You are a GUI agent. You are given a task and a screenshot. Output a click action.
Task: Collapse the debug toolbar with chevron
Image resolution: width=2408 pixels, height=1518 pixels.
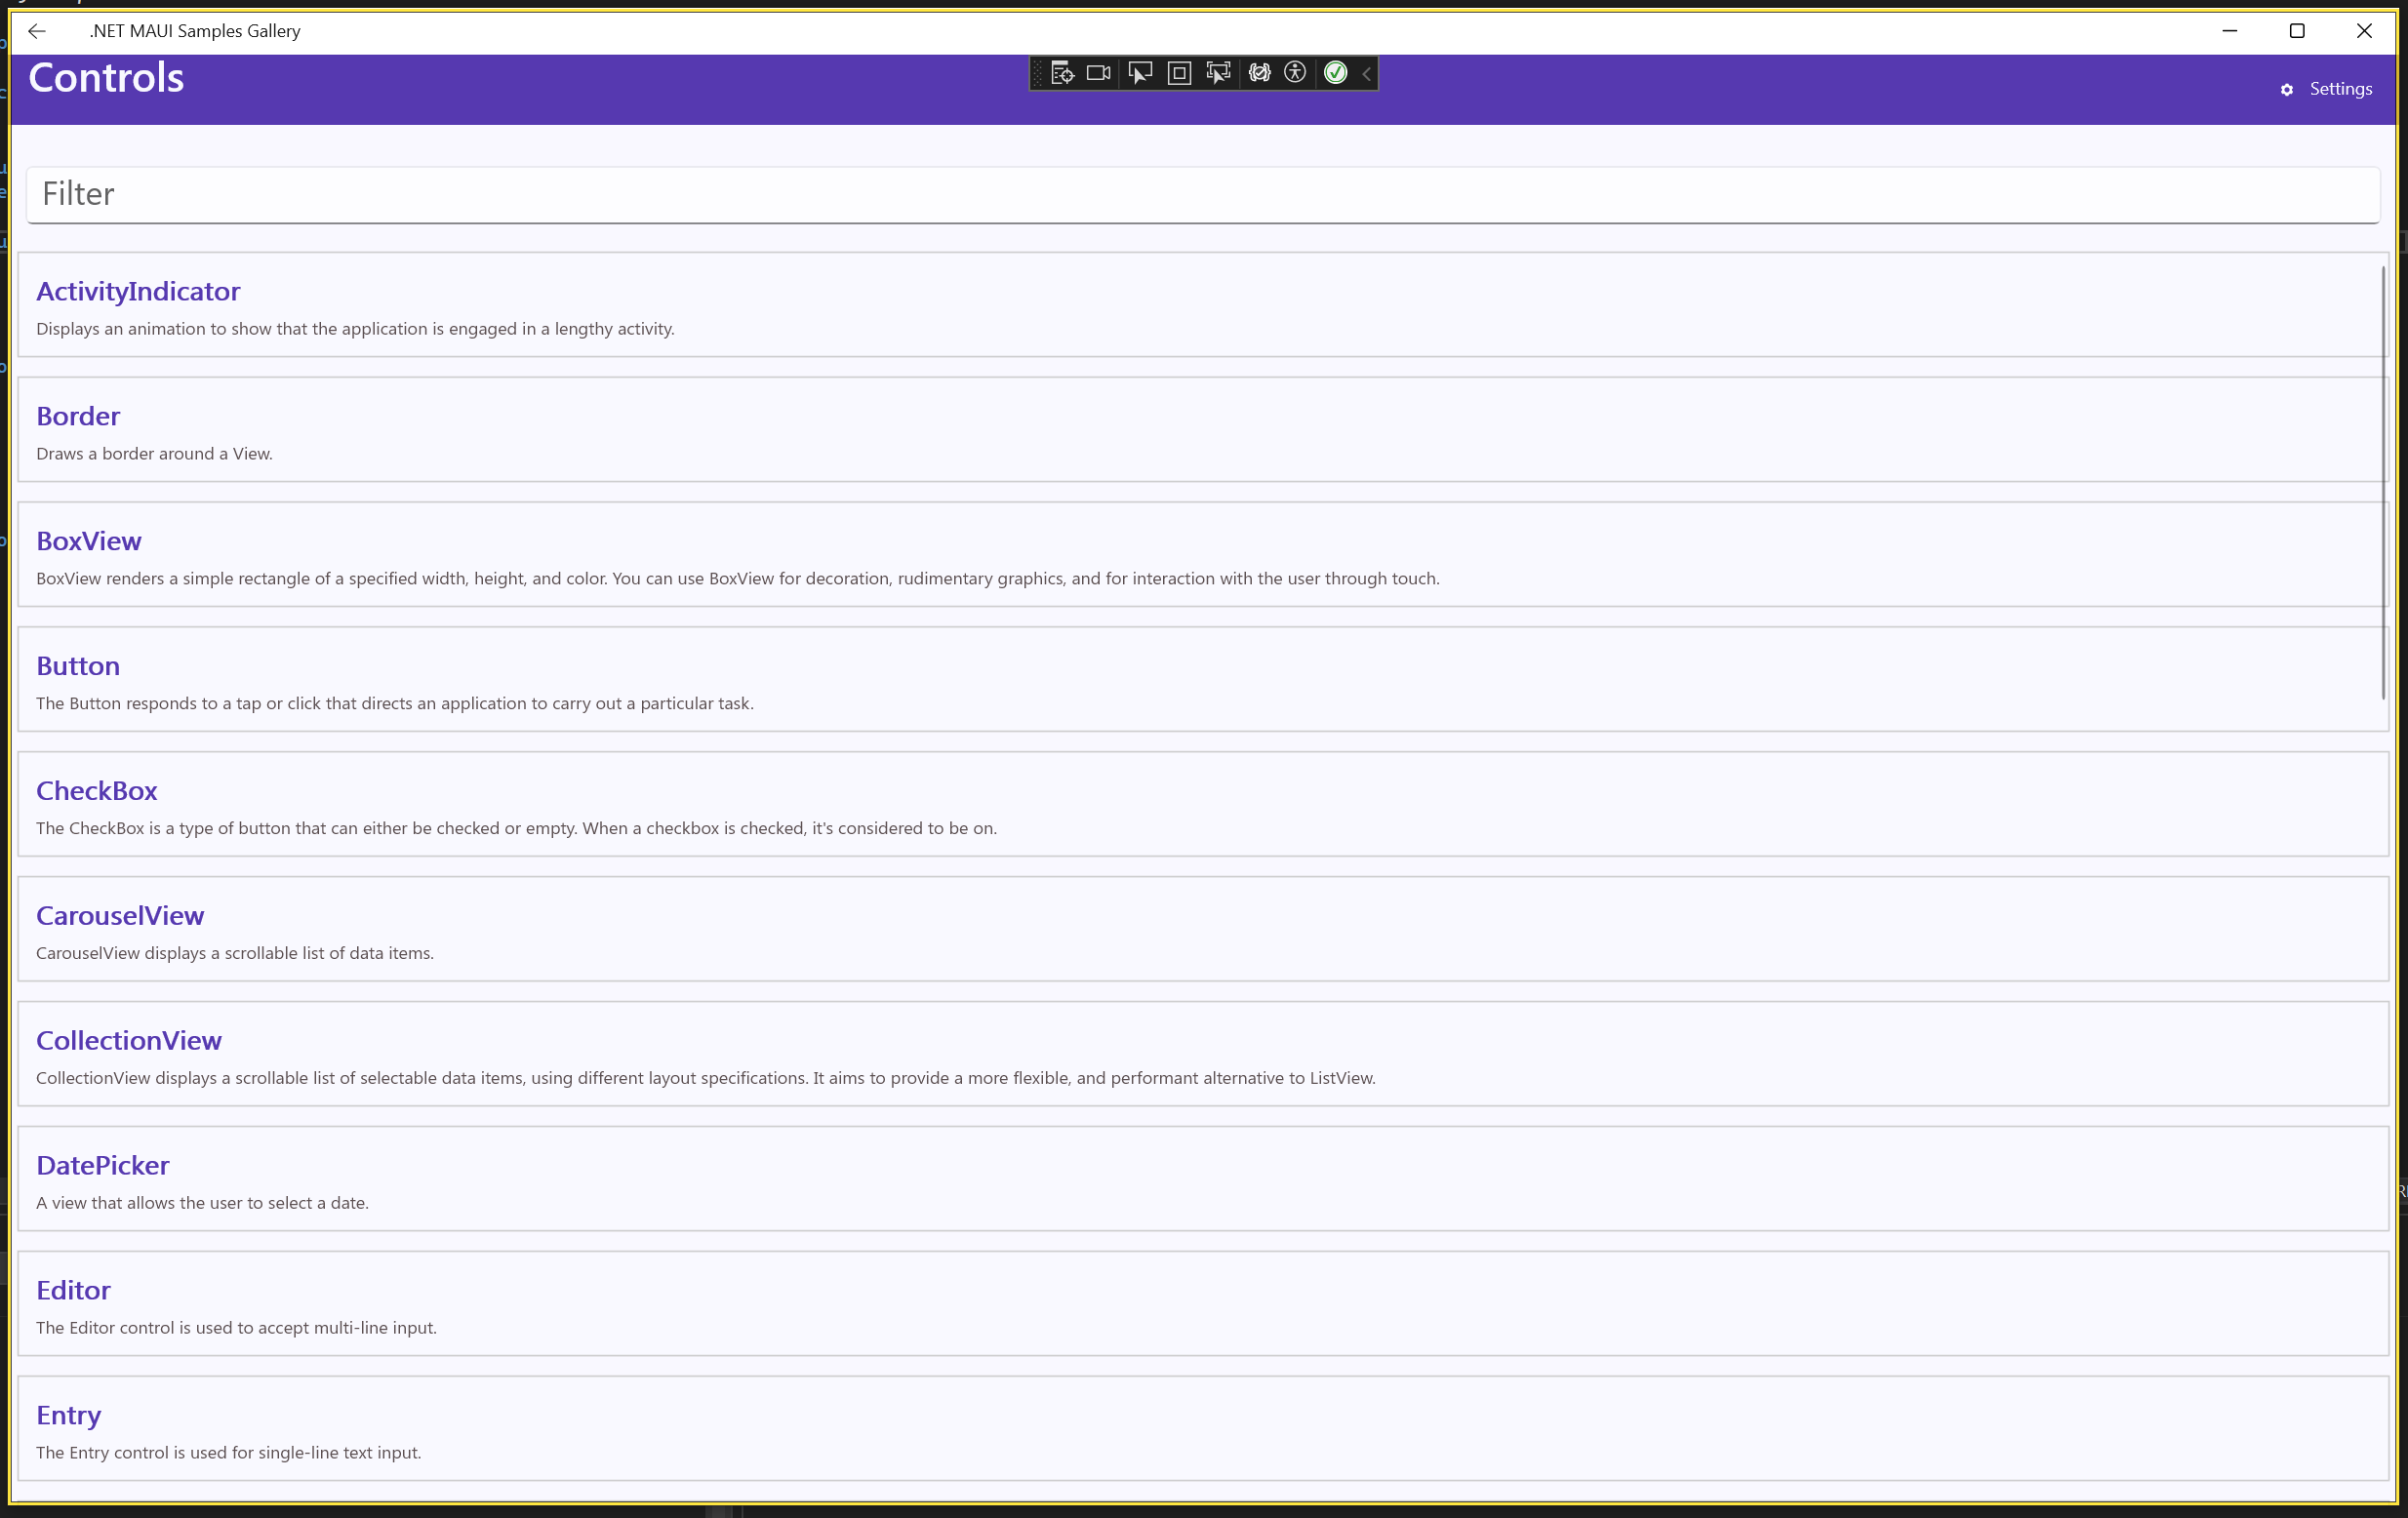[1367, 73]
